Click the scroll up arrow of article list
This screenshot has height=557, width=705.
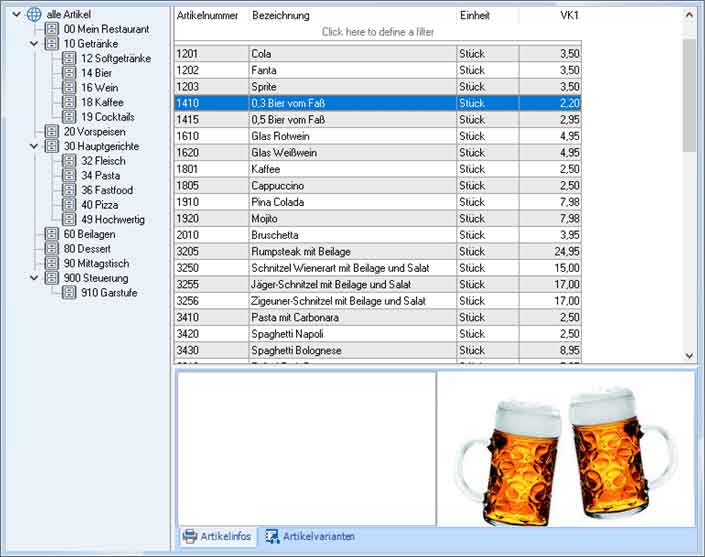[x=689, y=15]
